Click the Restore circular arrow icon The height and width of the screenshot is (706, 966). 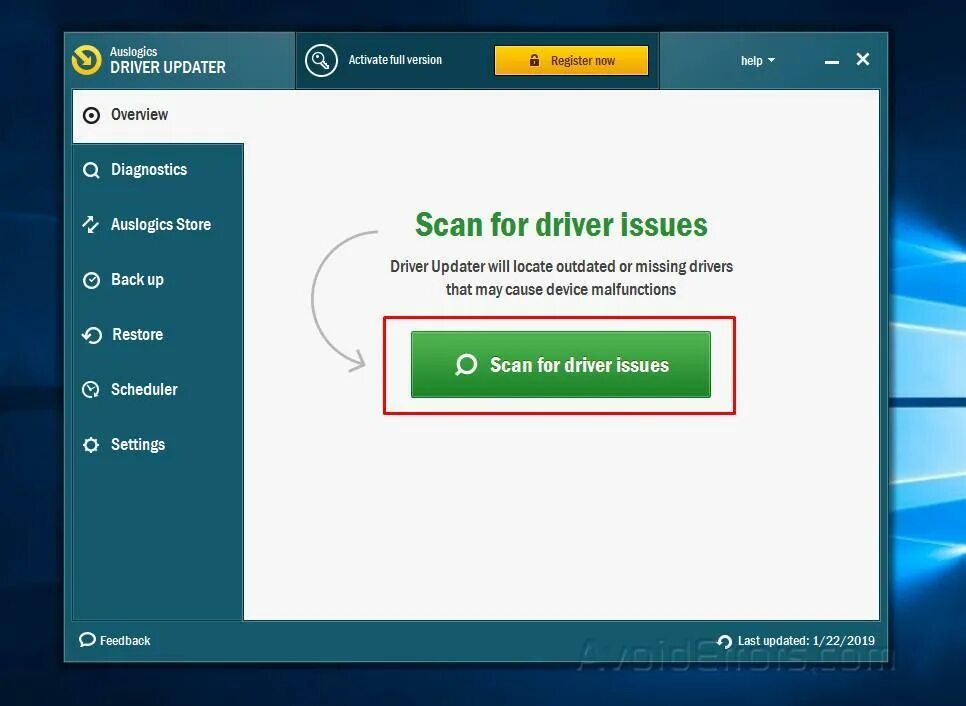[x=92, y=335]
